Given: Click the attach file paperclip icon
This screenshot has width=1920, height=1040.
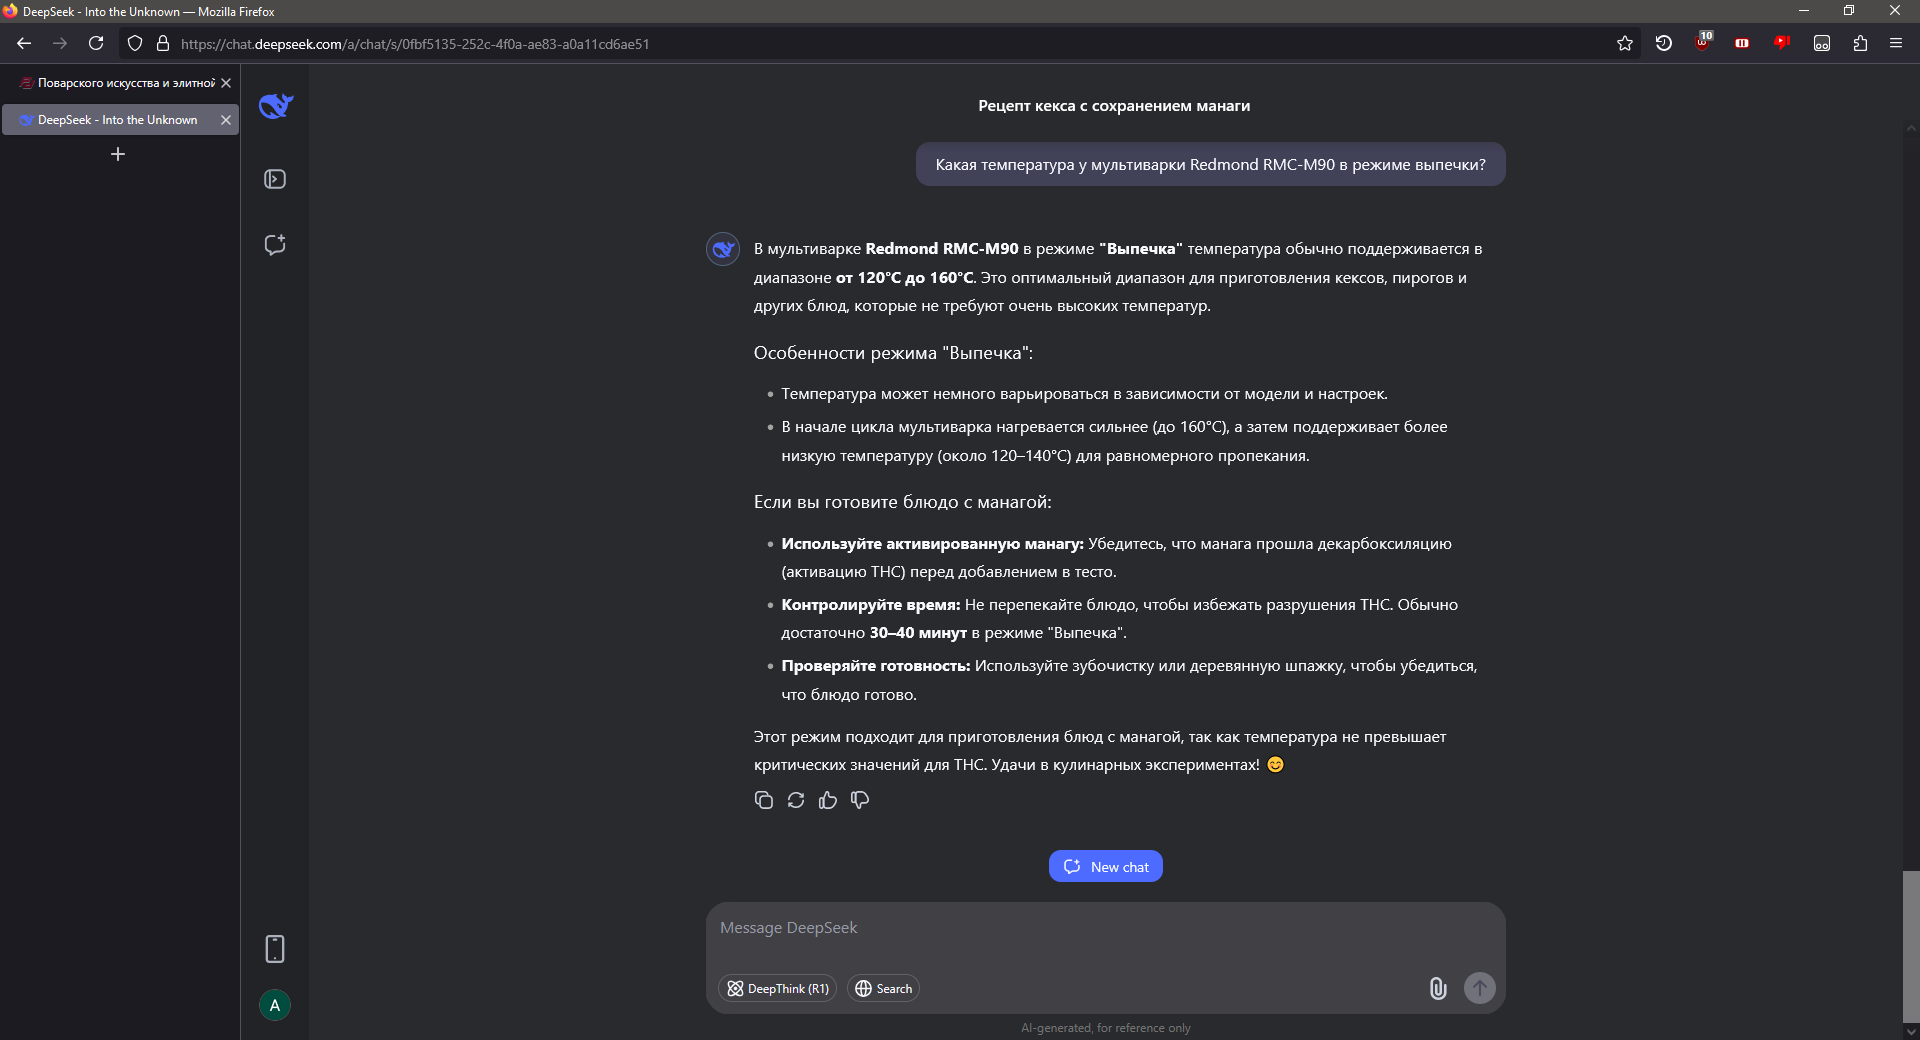Looking at the screenshot, I should 1437,988.
